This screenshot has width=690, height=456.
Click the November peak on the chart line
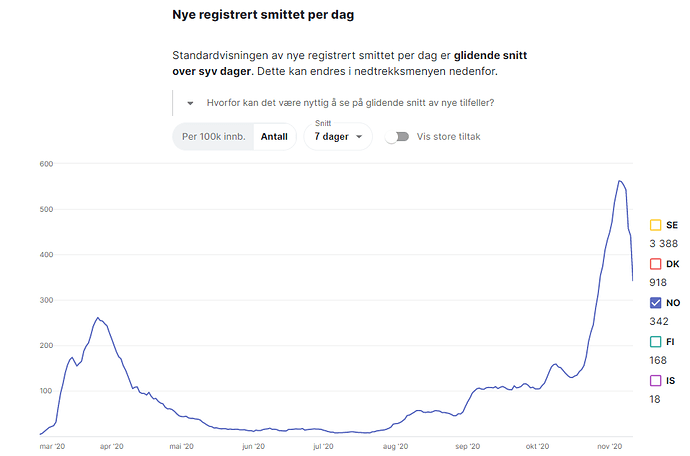[620, 181]
